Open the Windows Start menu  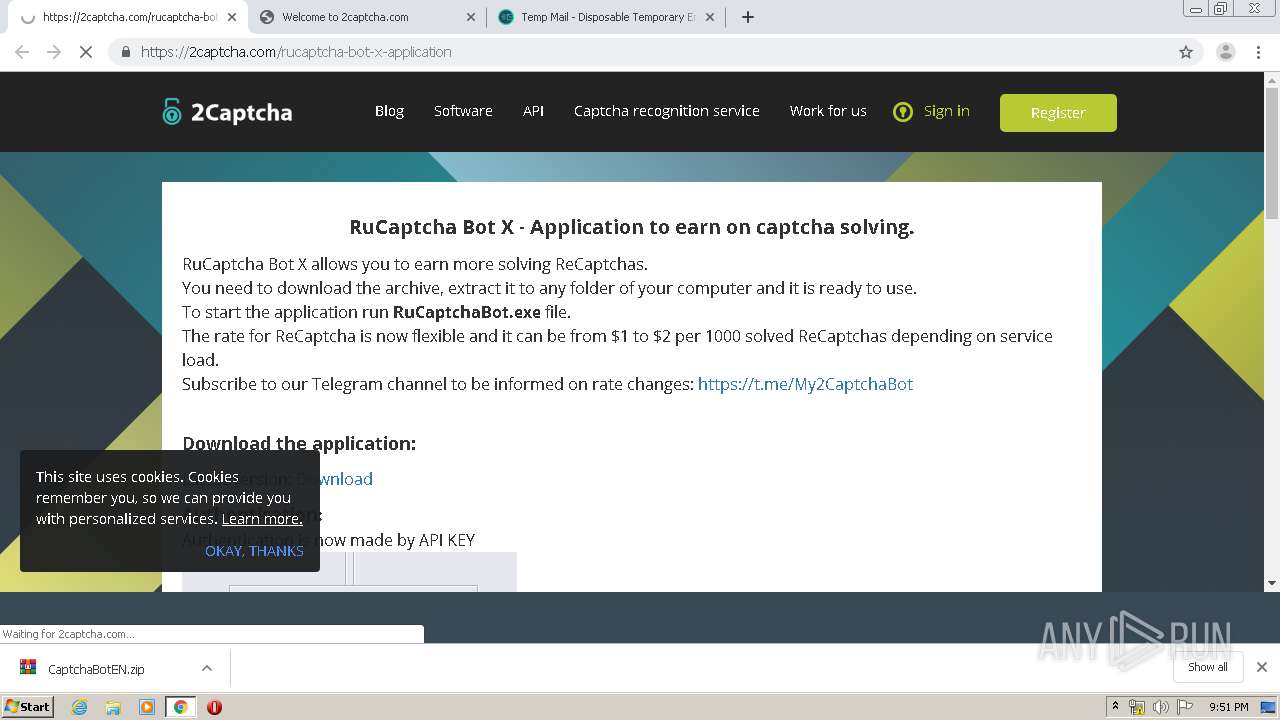click(27, 706)
